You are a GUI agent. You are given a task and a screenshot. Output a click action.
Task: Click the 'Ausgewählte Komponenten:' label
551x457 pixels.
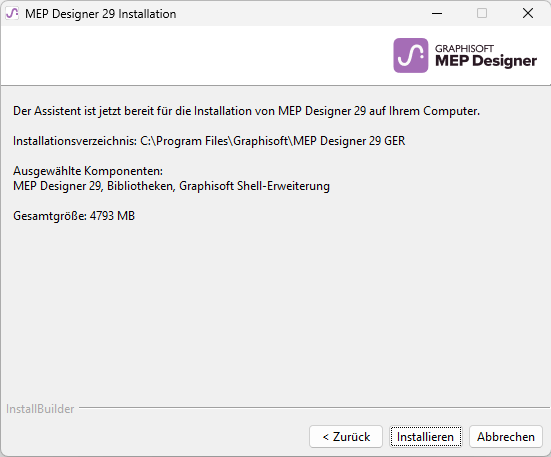[88, 171]
